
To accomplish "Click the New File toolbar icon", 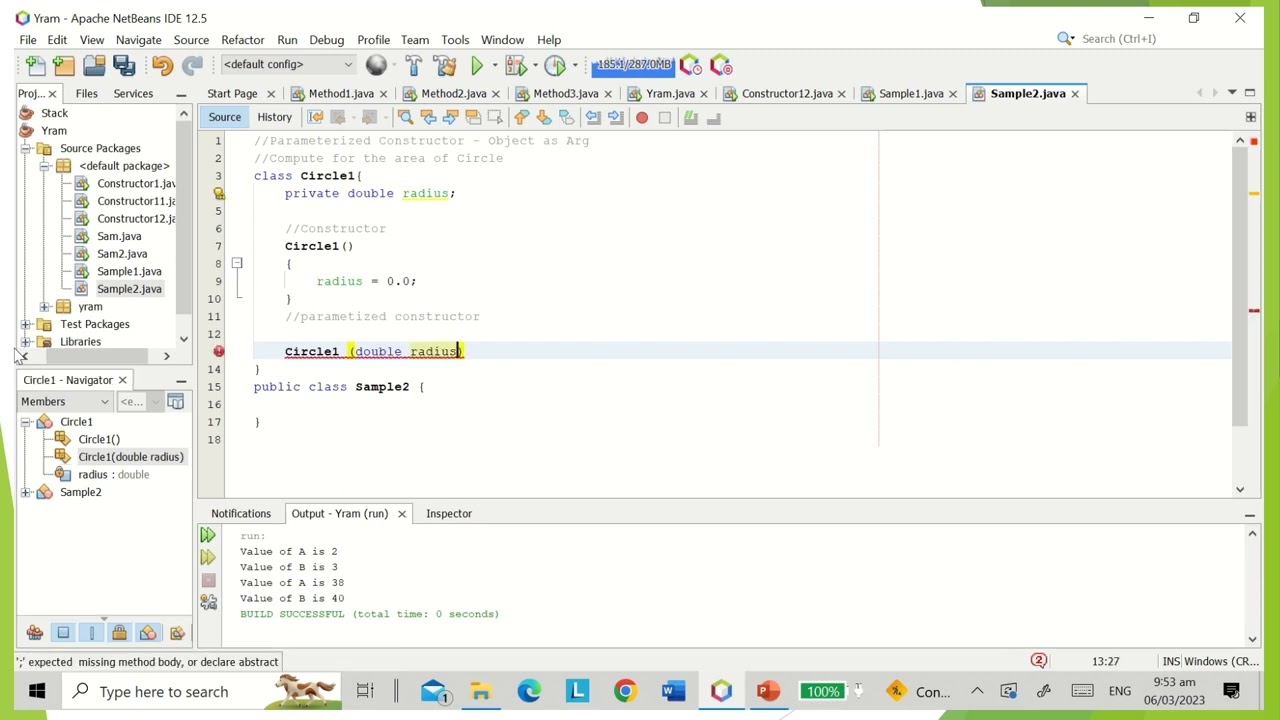I will (x=35, y=65).
